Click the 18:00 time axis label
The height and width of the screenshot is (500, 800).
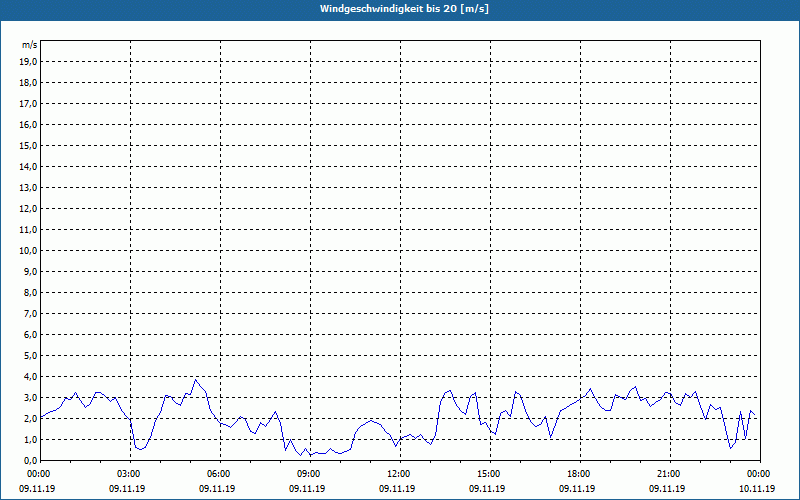tap(580, 474)
